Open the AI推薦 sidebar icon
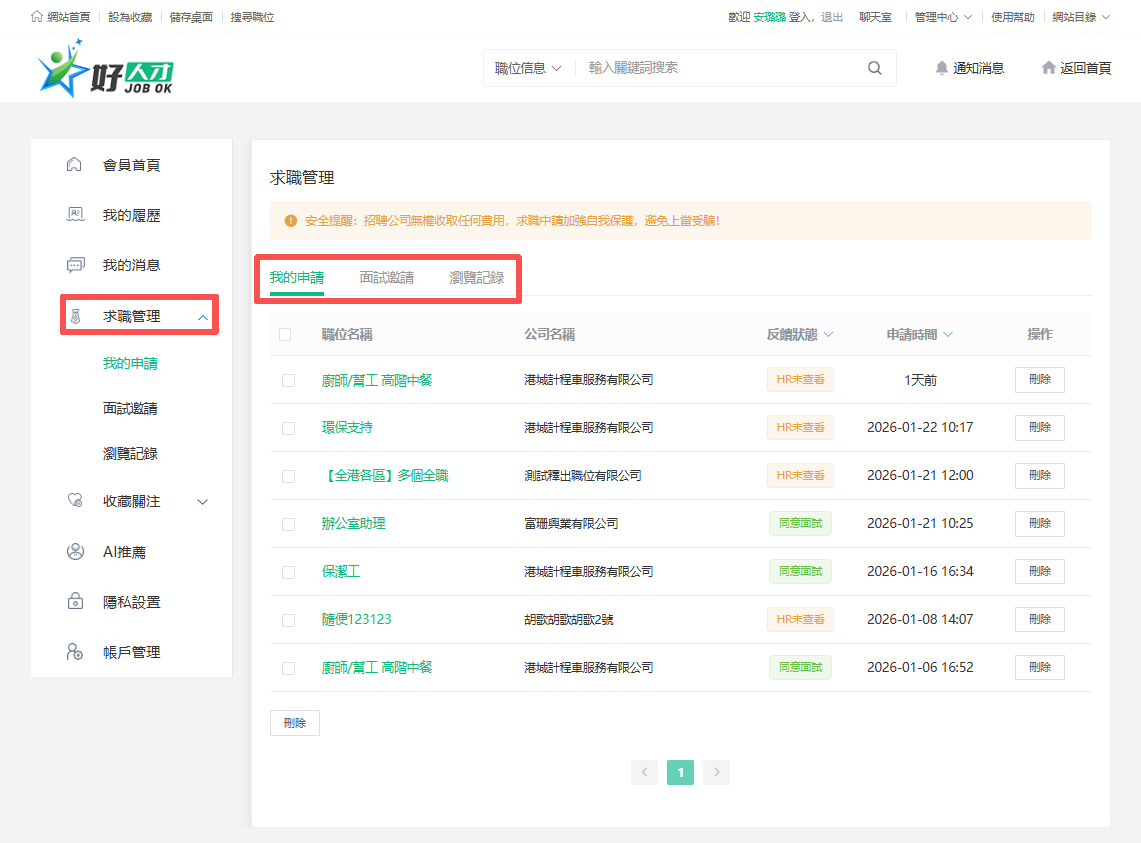 74,552
